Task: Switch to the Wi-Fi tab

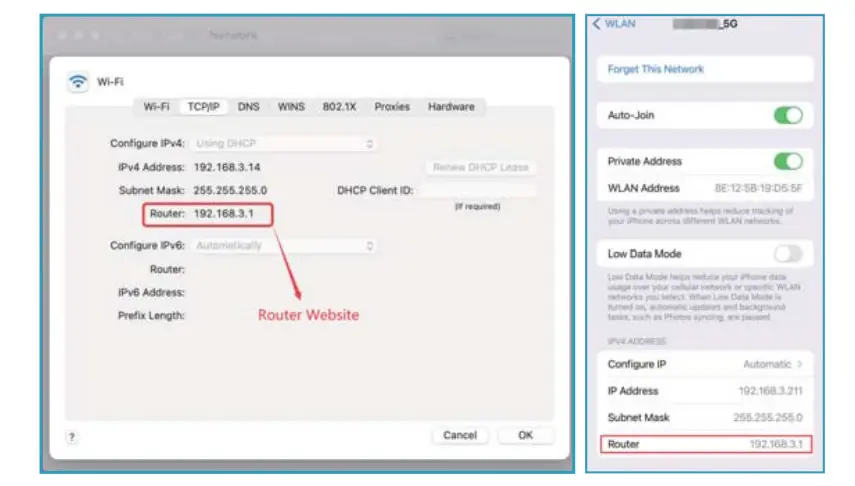Action: point(156,107)
